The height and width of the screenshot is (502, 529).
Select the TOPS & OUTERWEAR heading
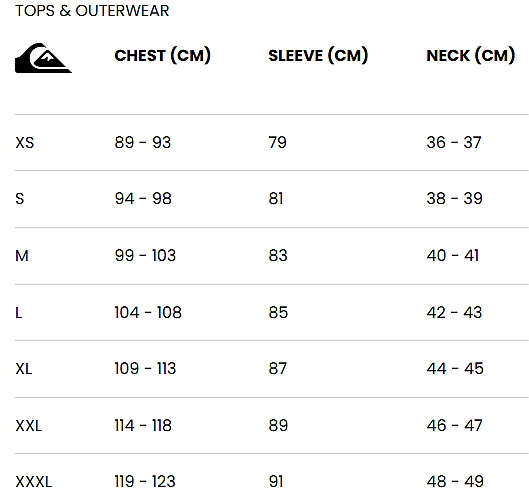(92, 11)
